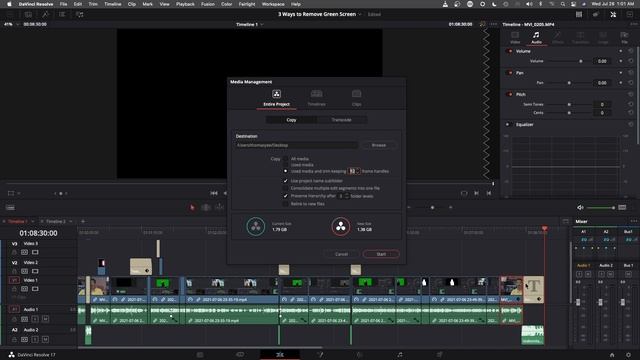The width and height of the screenshot is (640, 360).
Task: Click the Volume value field 0.00
Action: tap(602, 61)
